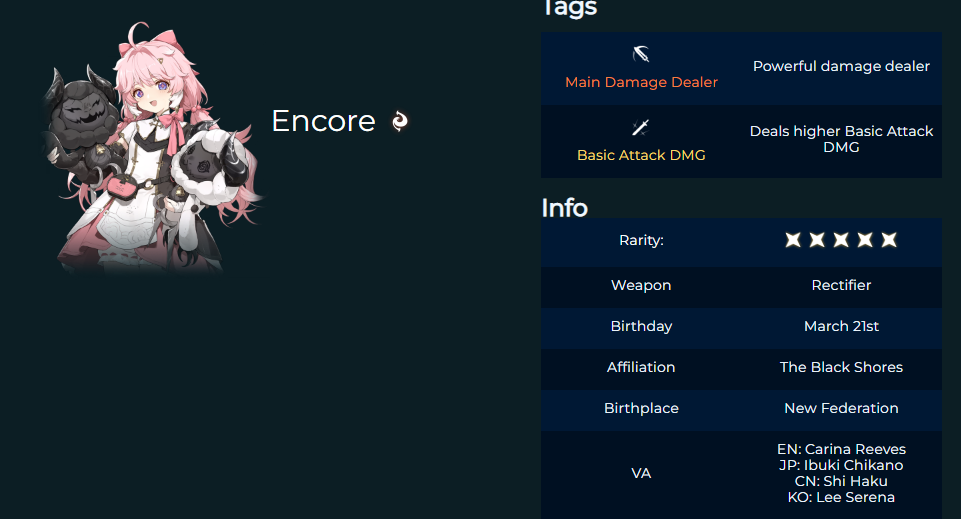This screenshot has height=519, width=961.
Task: Click the fifth rarity star
Action: 889,240
